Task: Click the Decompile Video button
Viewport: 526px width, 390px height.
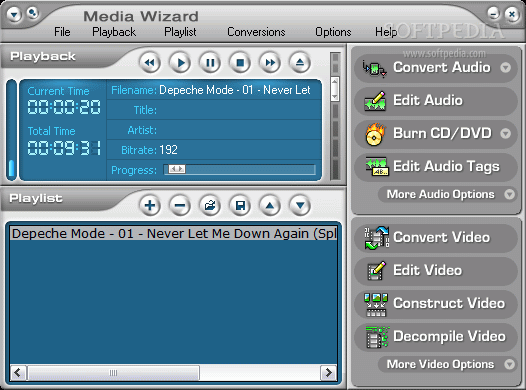Action: [435, 336]
